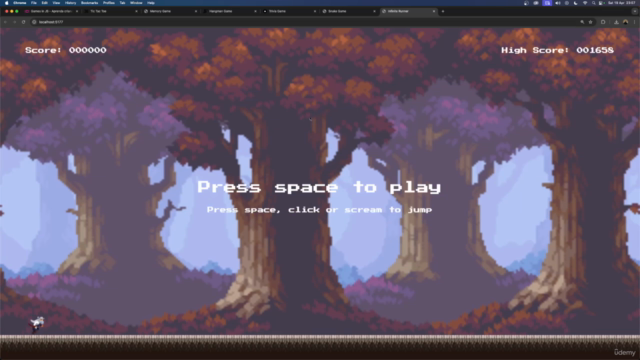Open the Wi-Fi status menu
Screen dimensions: 640x360
584,3
